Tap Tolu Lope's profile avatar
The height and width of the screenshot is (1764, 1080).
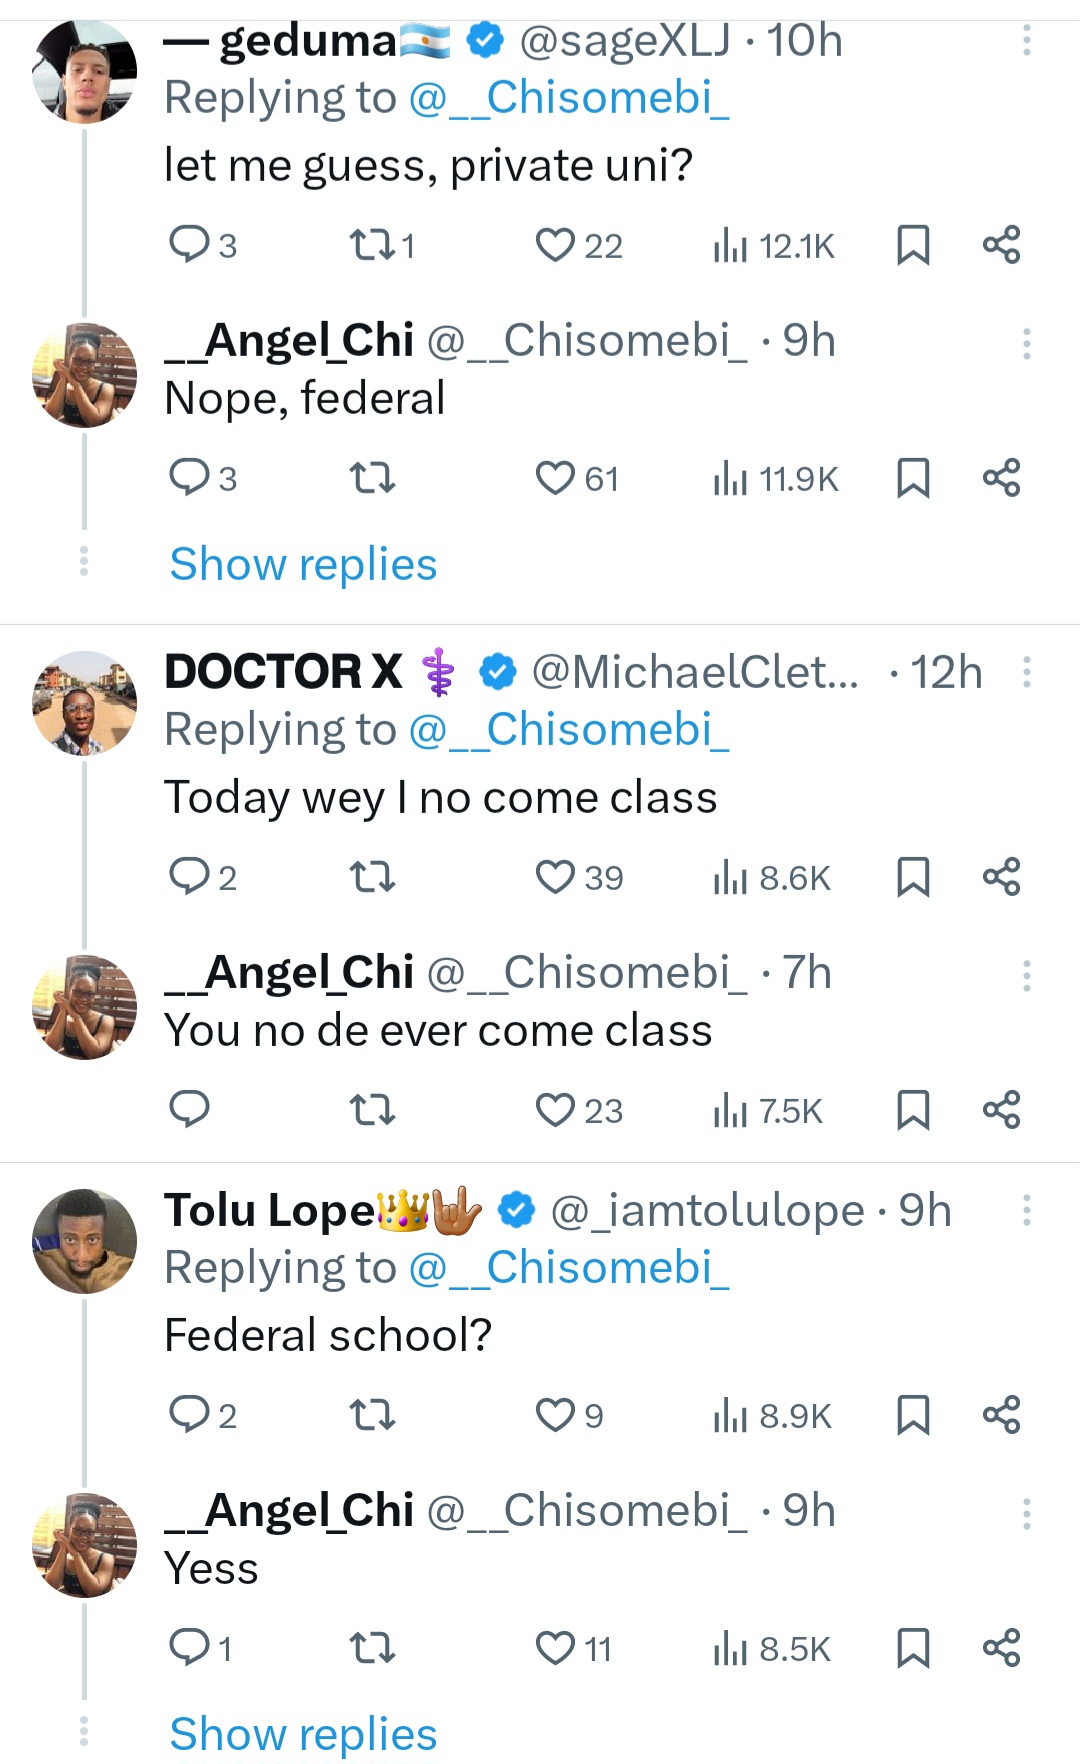pyautogui.click(x=84, y=1240)
